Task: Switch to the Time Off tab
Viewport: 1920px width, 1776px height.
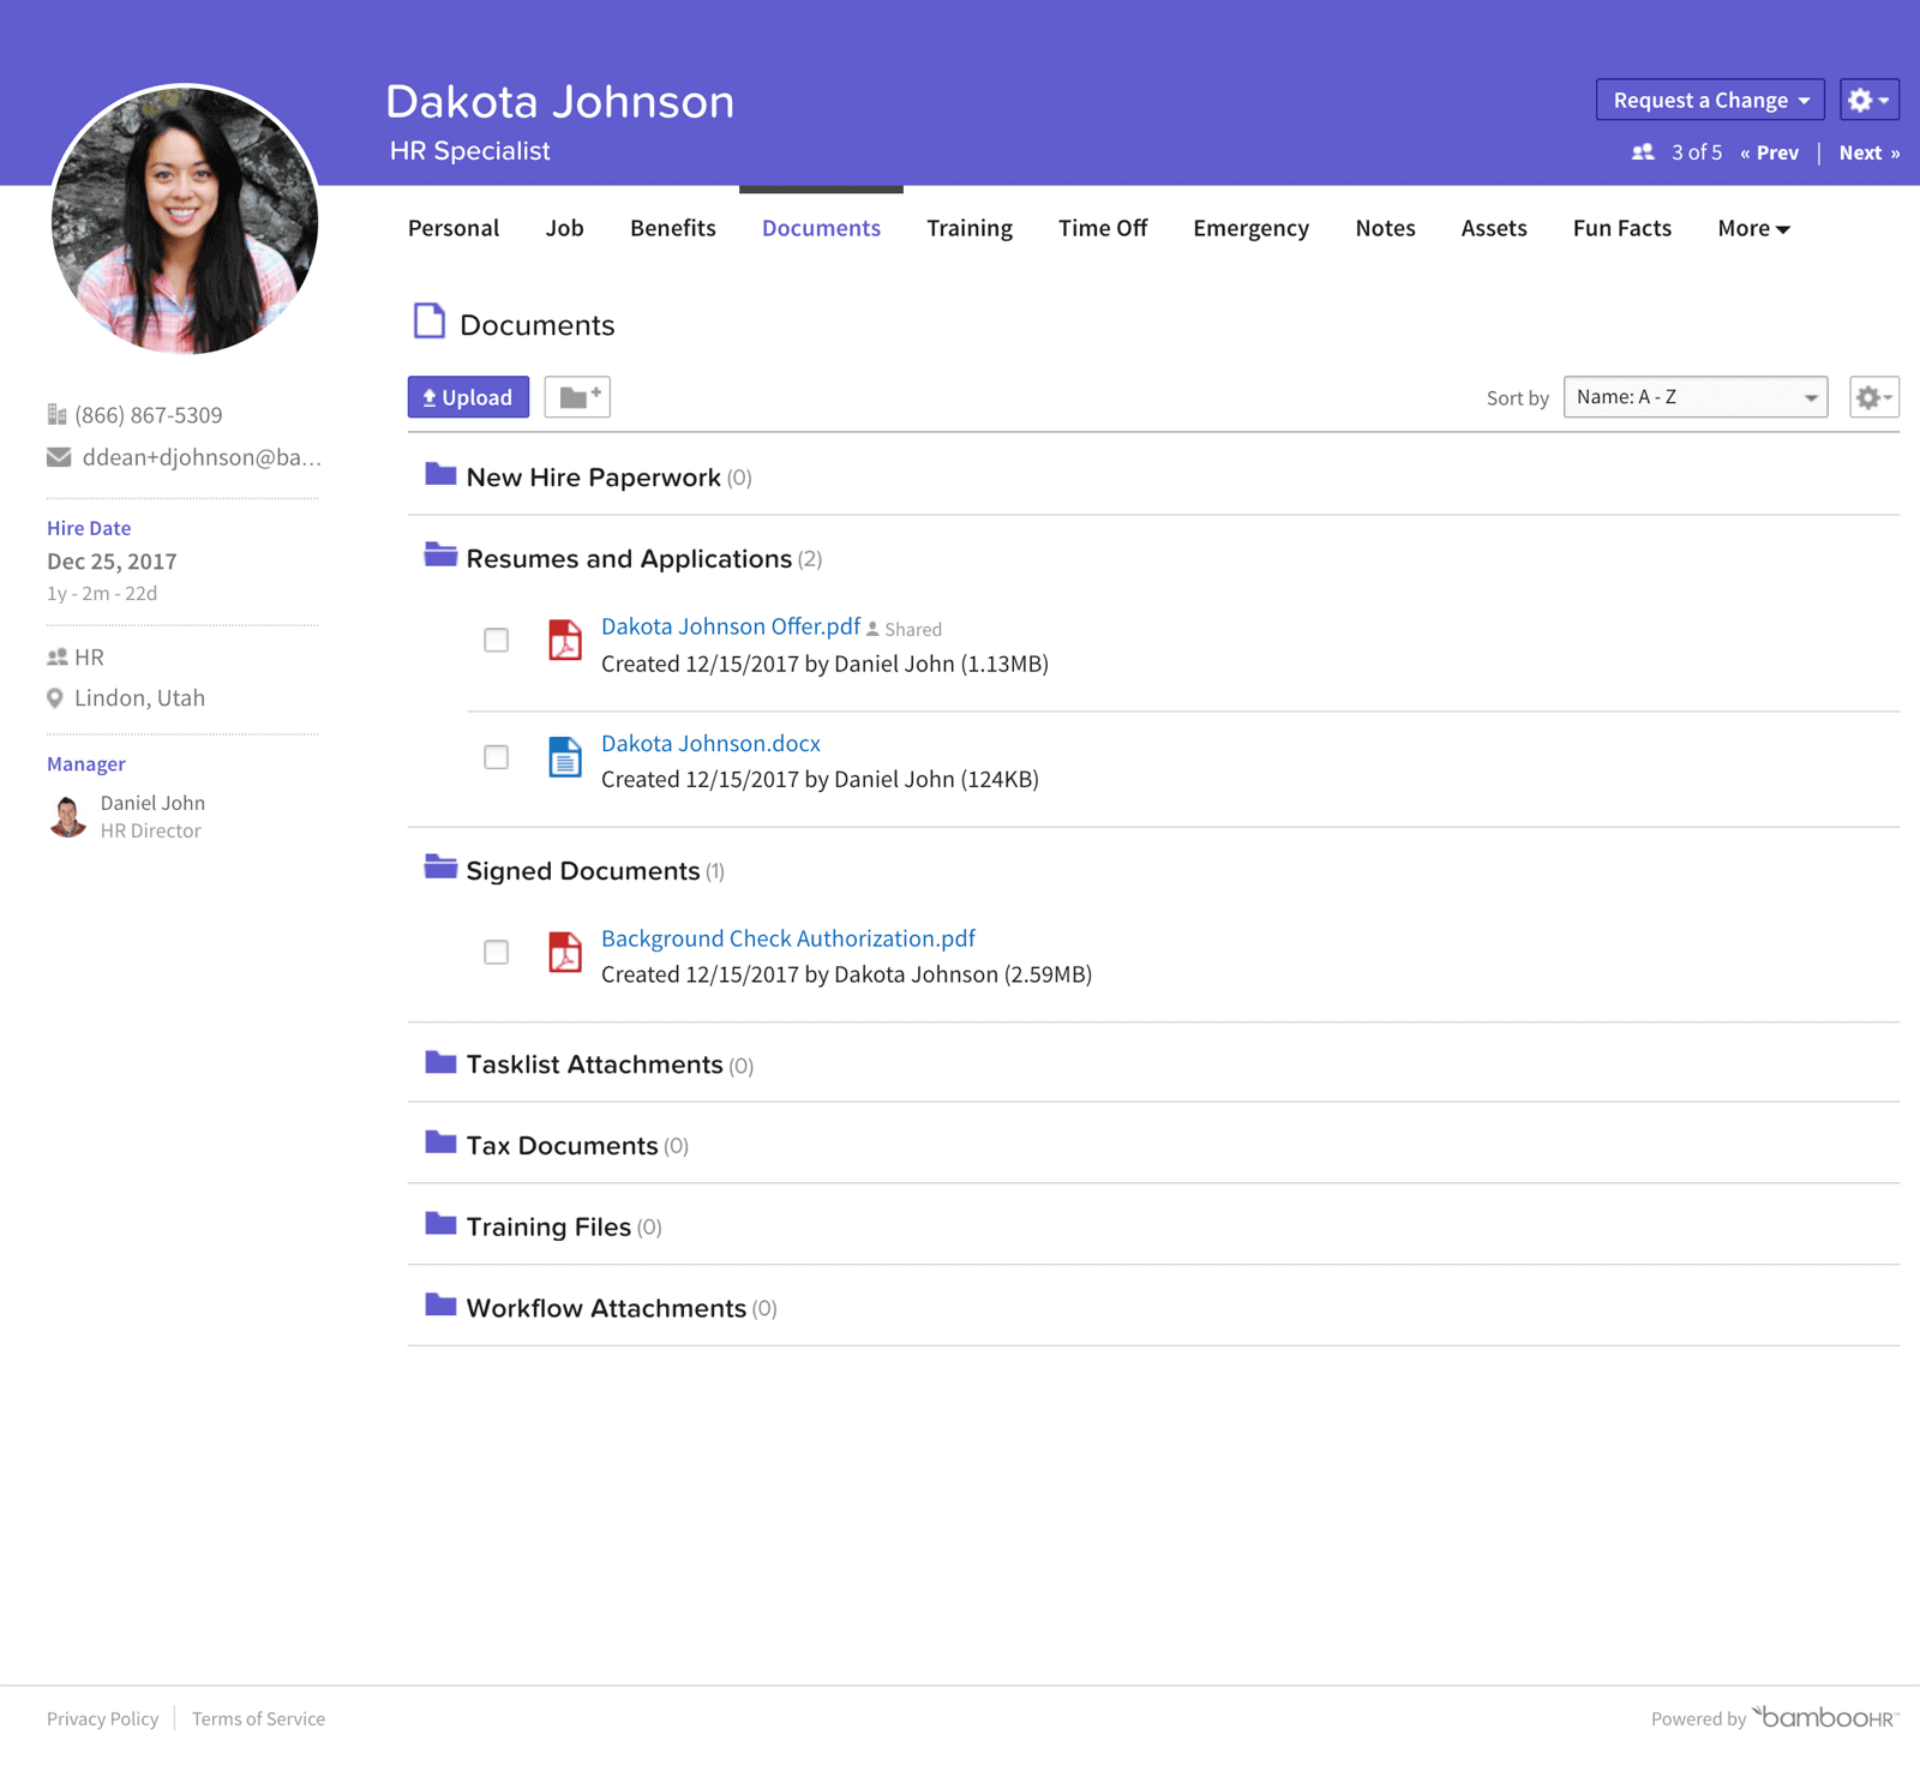Action: click(x=1102, y=228)
